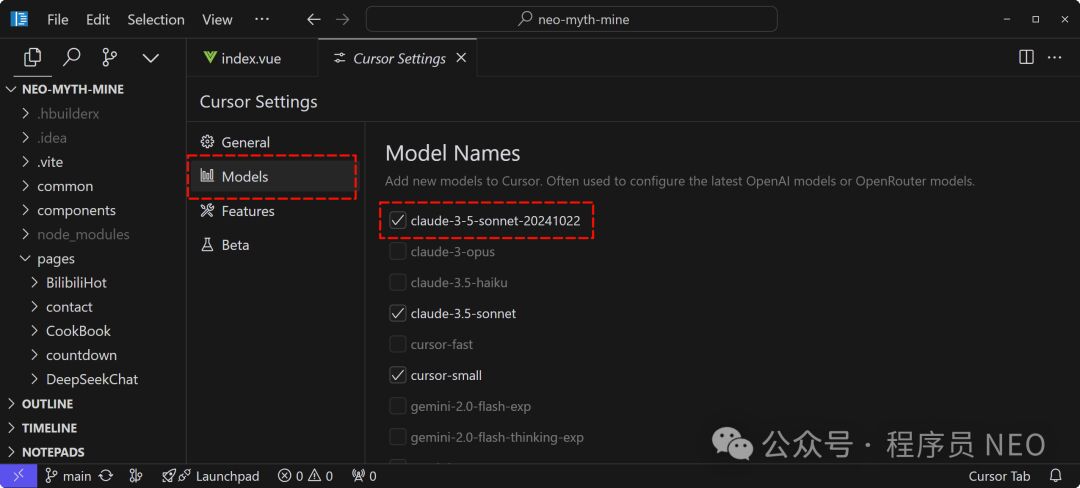Enable the claude-3-opus model checkbox
The width and height of the screenshot is (1080, 488).
click(398, 252)
